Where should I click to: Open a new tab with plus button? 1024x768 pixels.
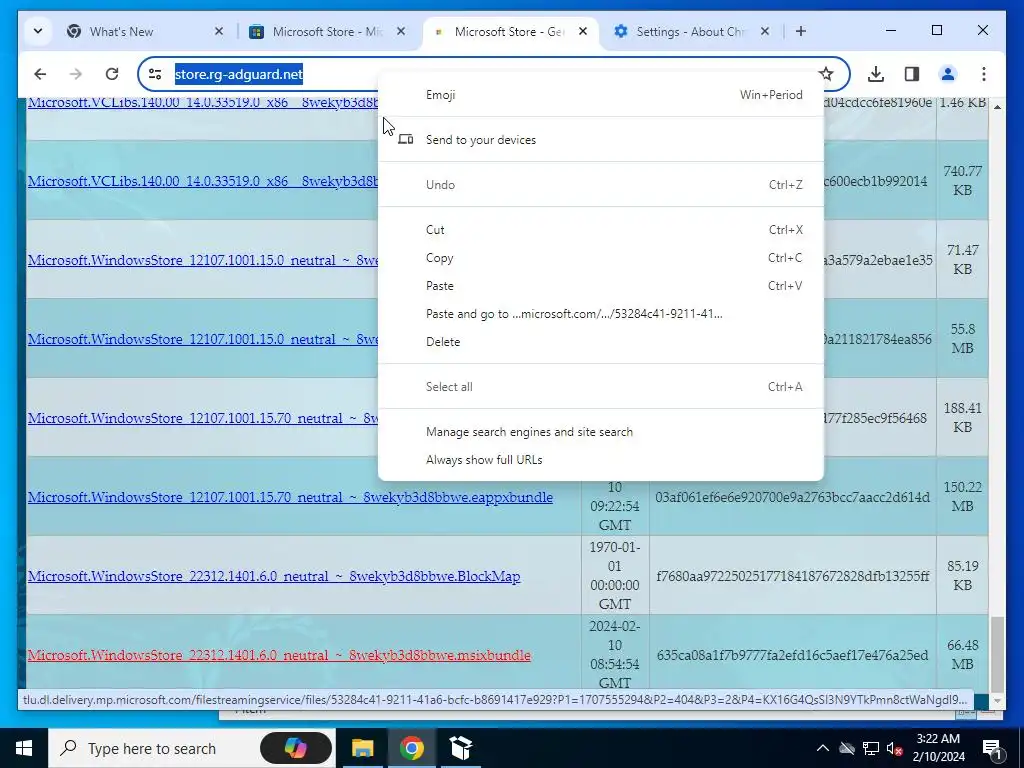point(801,31)
